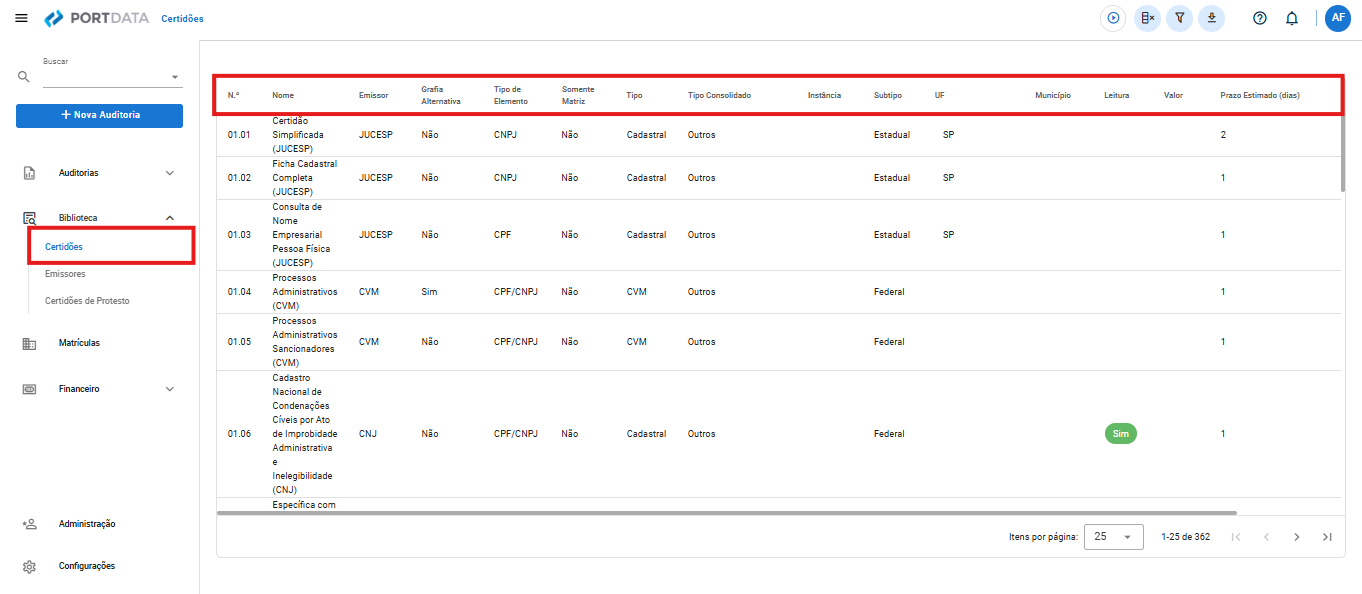Open the items per page dropdown
The height and width of the screenshot is (594, 1362).
pos(1114,537)
